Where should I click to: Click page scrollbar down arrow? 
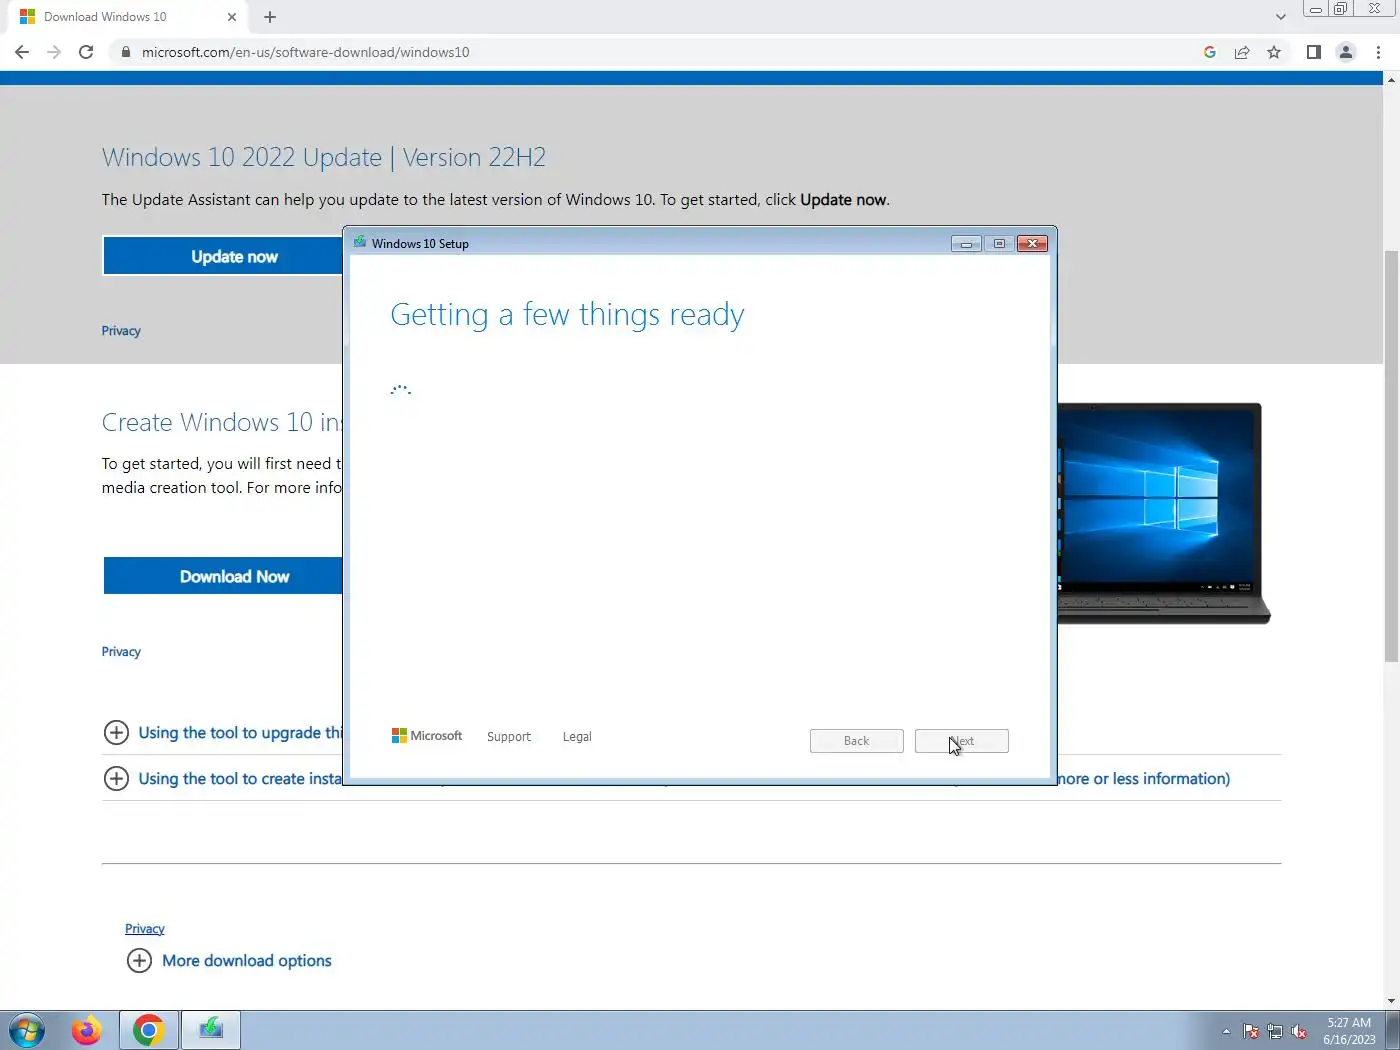tap(1391, 1001)
